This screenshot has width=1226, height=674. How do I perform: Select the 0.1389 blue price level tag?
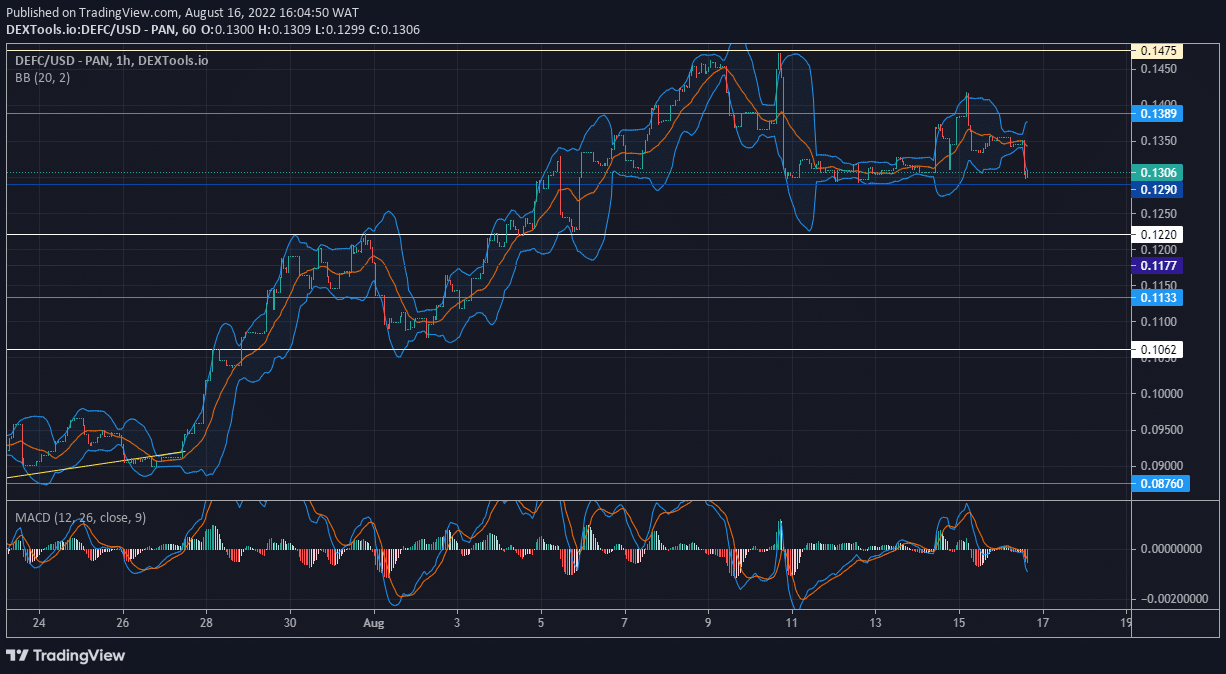pos(1157,114)
